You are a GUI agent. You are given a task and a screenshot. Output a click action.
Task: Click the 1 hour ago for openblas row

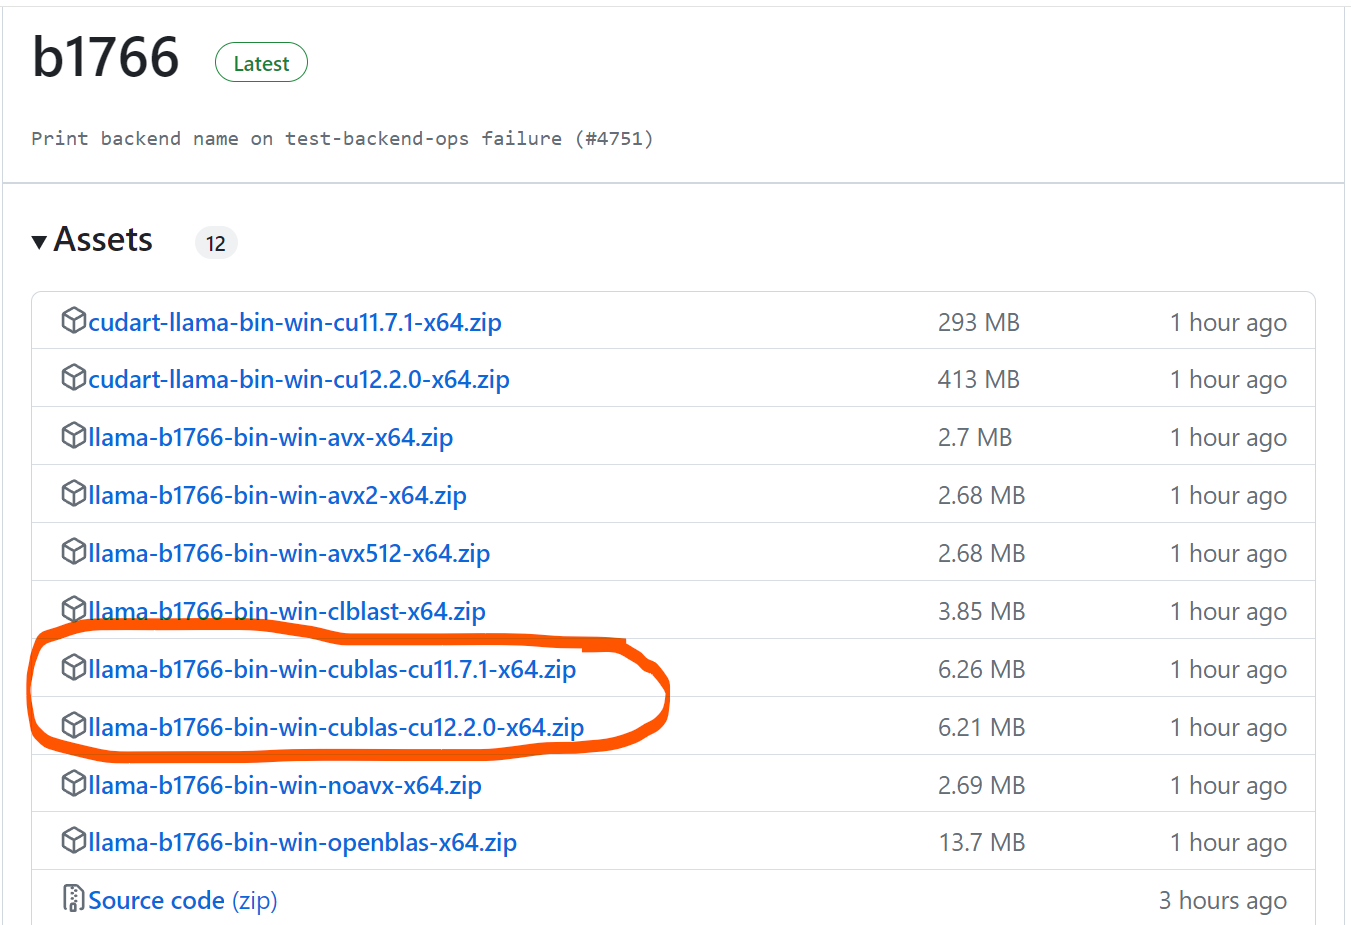coord(1229,842)
